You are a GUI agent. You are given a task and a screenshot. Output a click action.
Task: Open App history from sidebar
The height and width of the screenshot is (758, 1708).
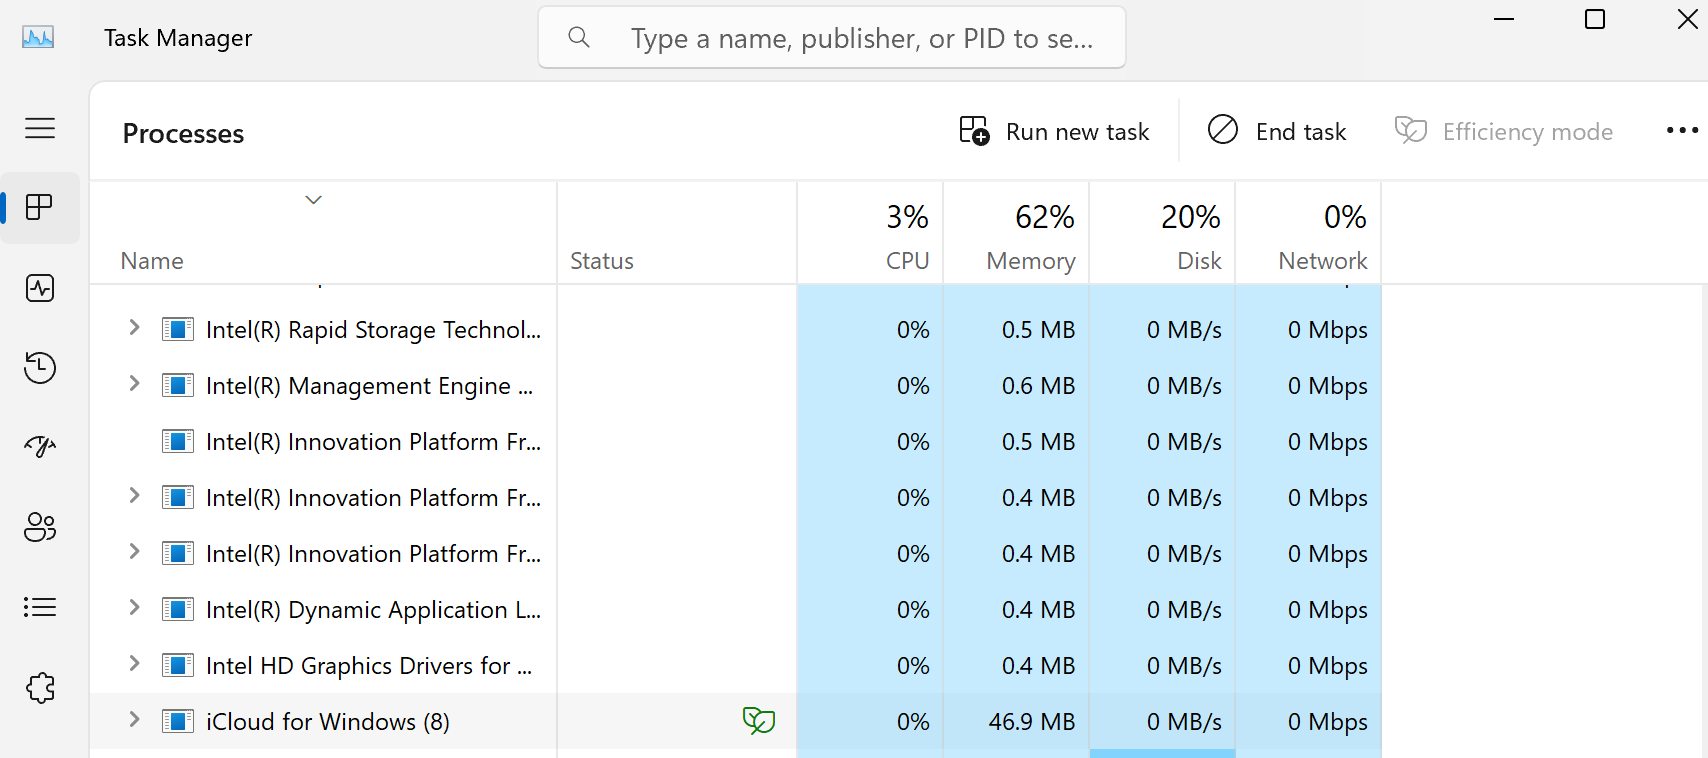coord(40,368)
